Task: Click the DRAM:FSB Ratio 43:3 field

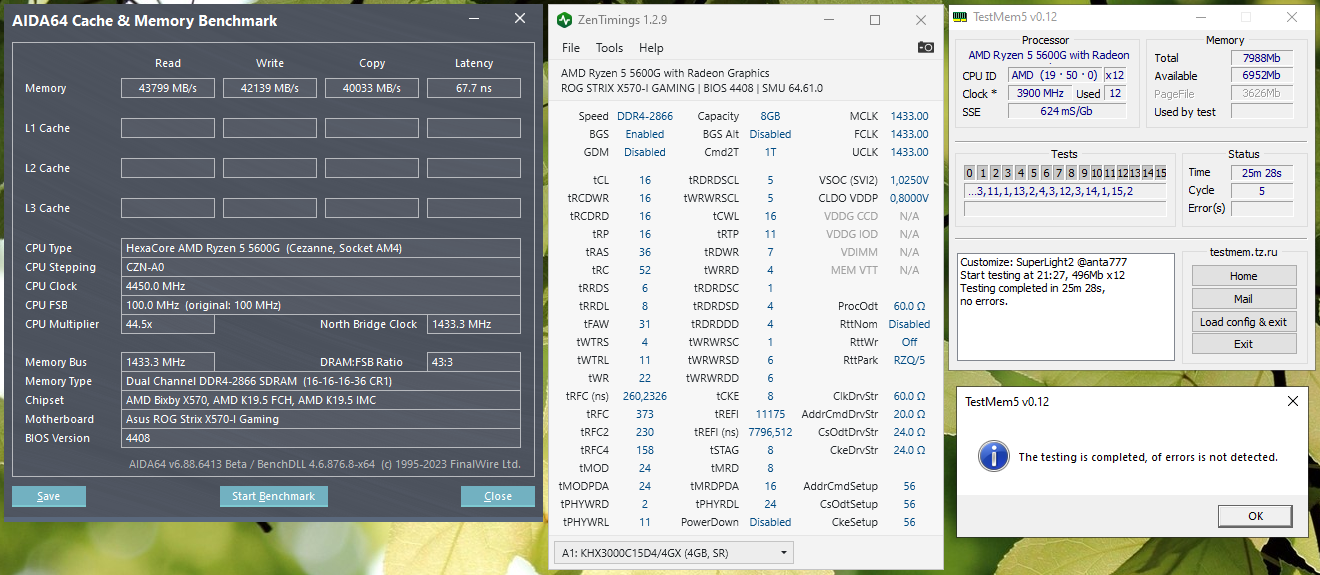Action: 474,362
